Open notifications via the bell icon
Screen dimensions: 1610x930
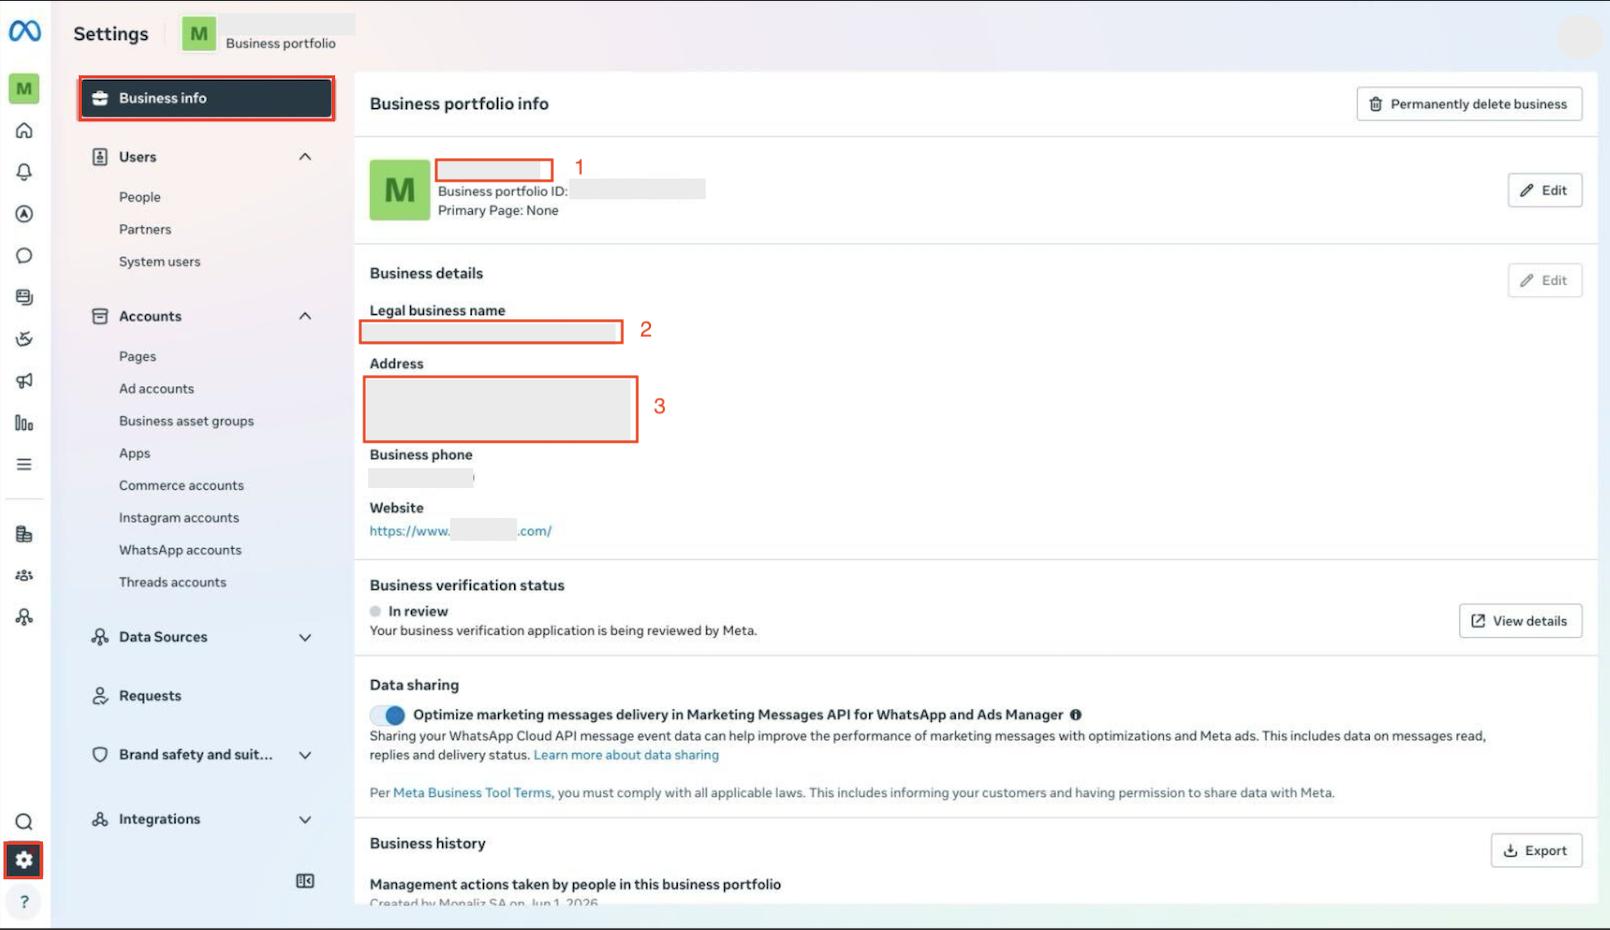pyautogui.click(x=24, y=172)
